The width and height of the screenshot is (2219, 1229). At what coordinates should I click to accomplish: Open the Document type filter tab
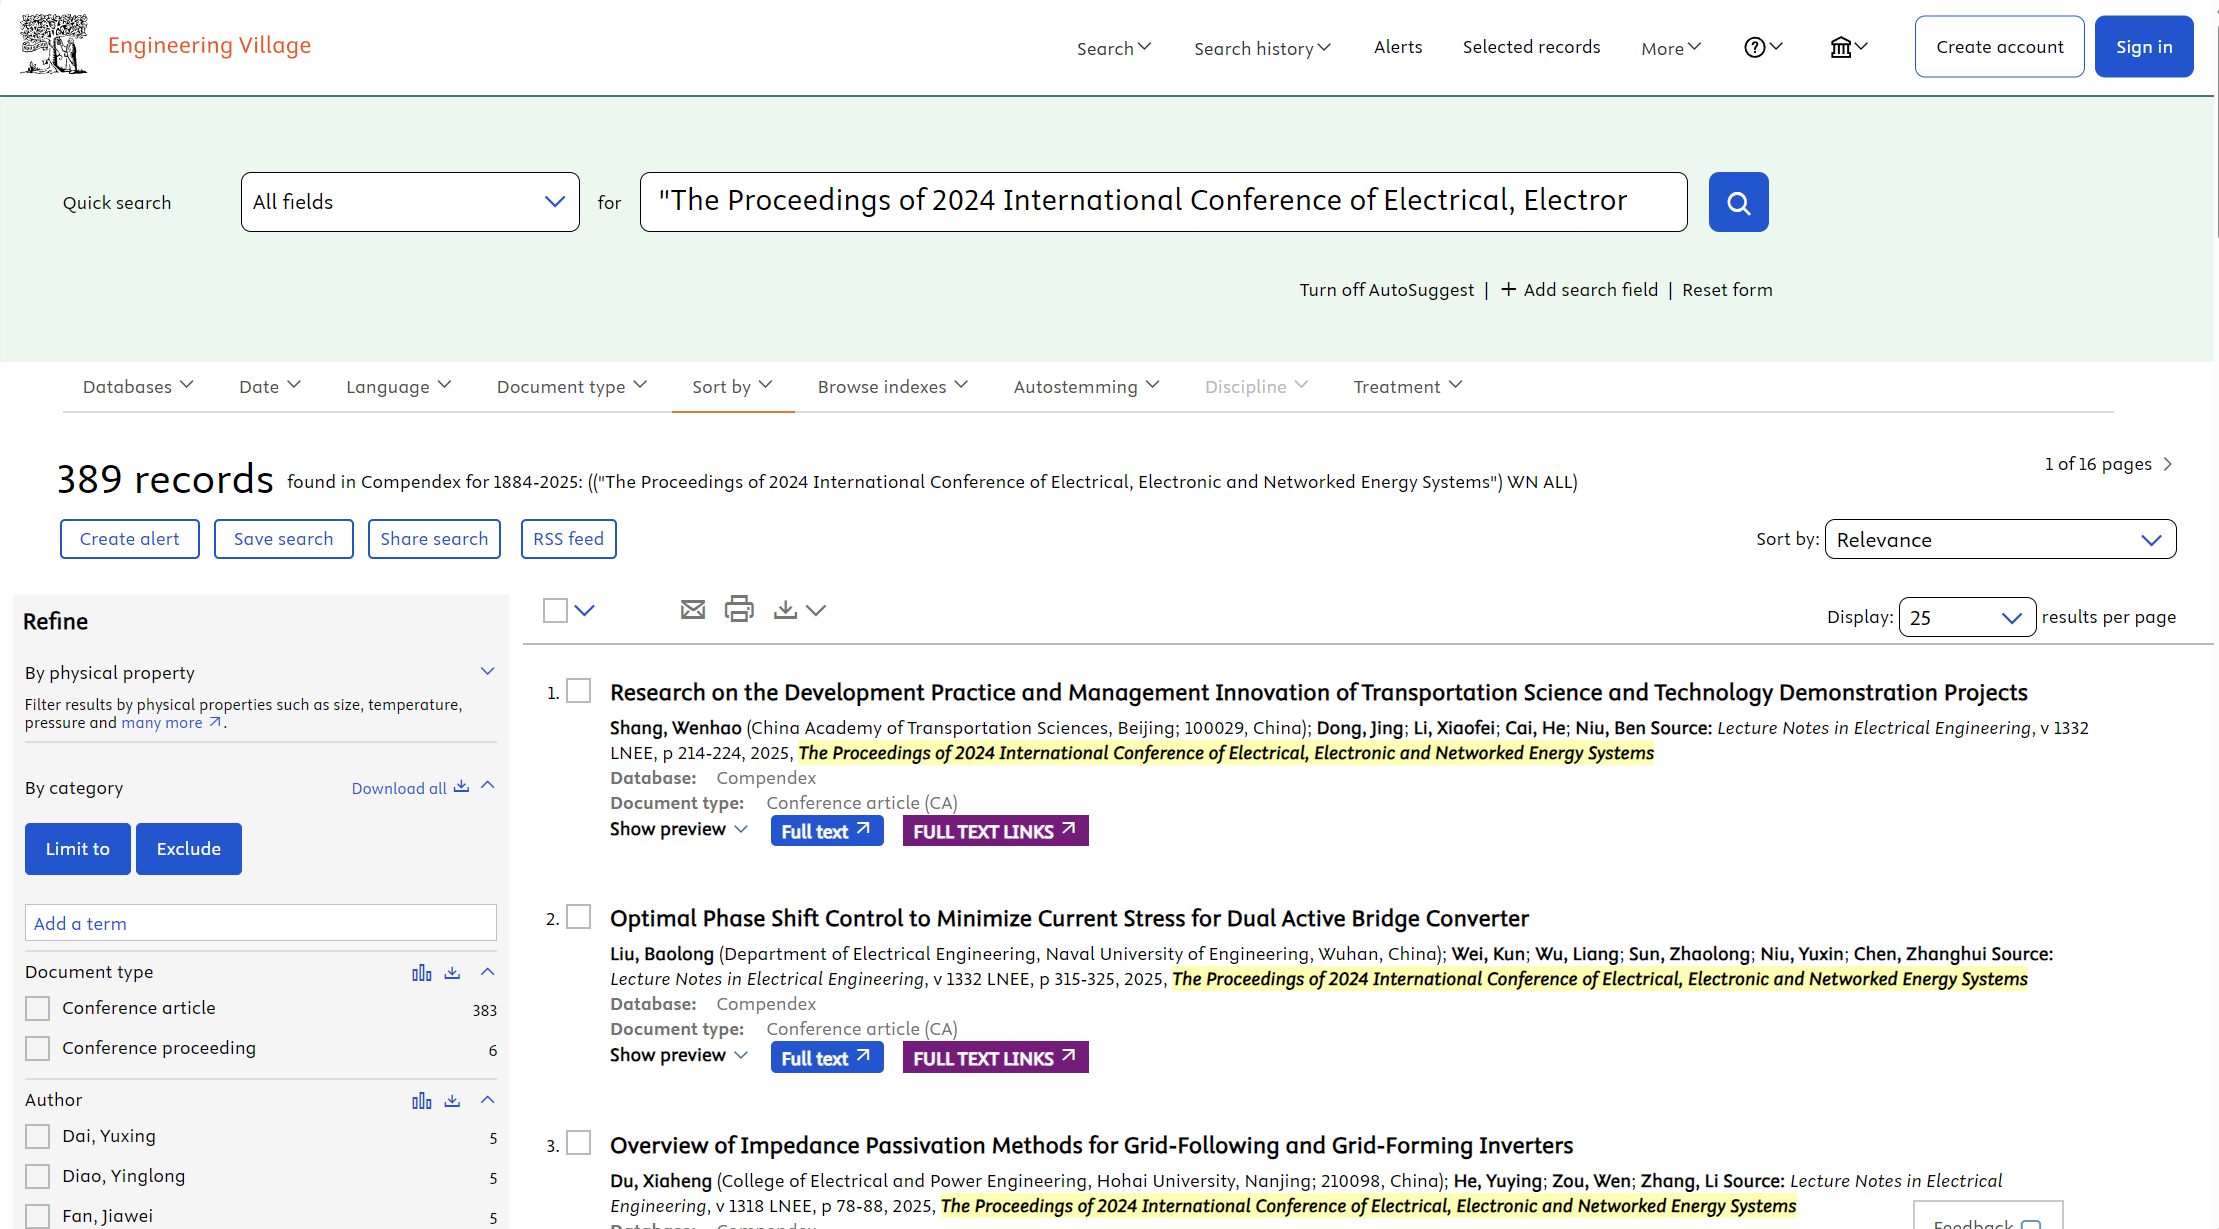(572, 386)
